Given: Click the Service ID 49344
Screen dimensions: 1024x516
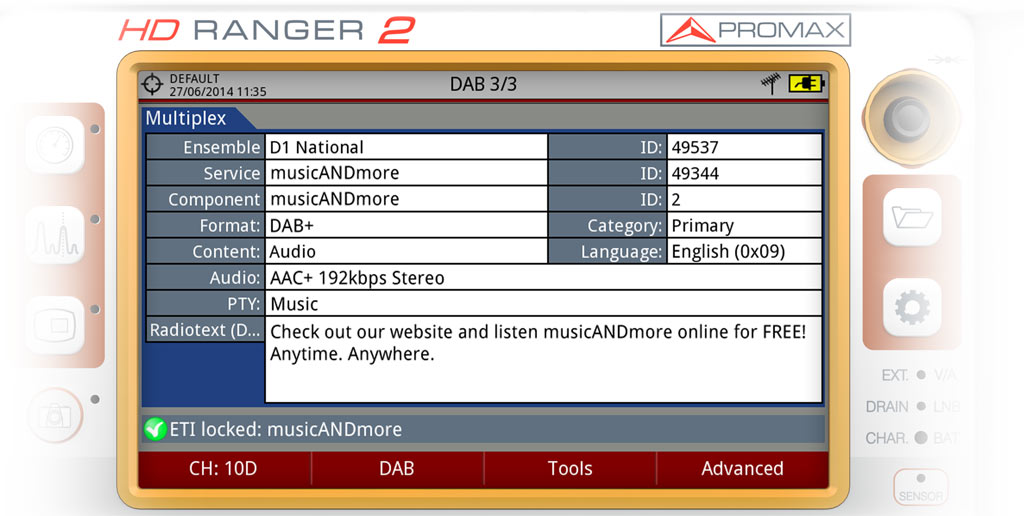Looking at the screenshot, I should [x=744, y=173].
